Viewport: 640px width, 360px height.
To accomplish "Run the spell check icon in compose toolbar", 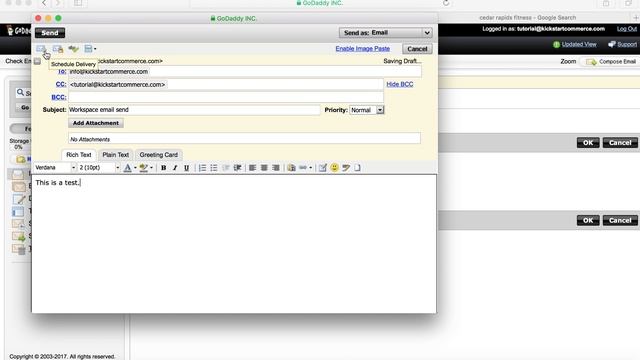I will (x=73, y=49).
